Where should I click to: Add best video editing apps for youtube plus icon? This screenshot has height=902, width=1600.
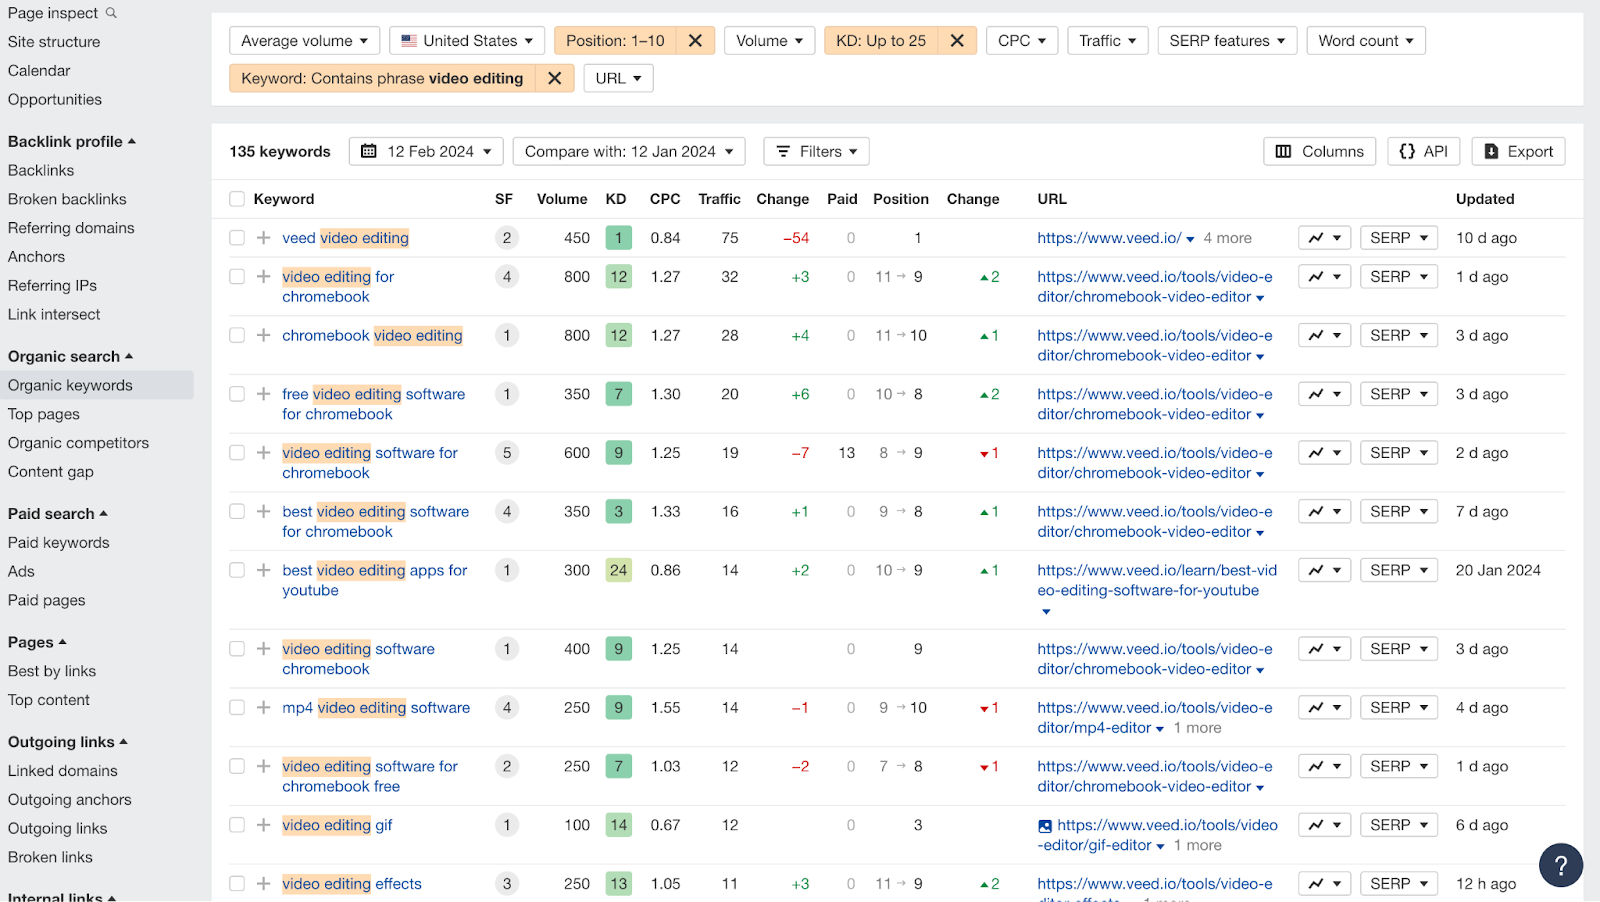coord(263,570)
